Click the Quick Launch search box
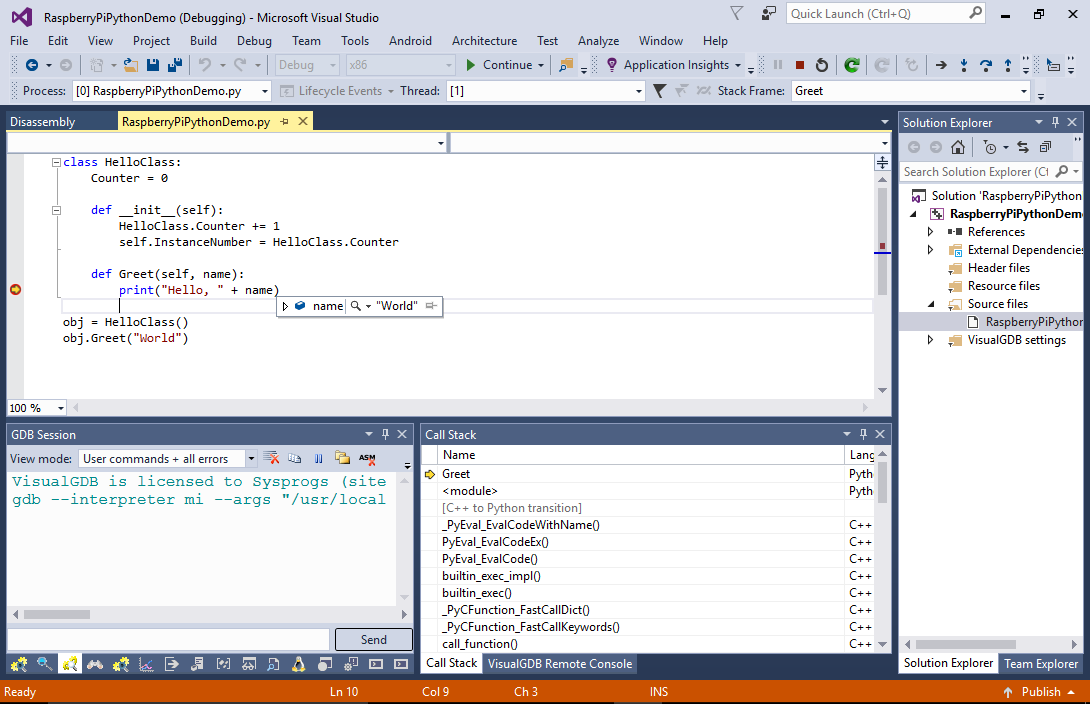The image size is (1090, 704). tap(886, 14)
